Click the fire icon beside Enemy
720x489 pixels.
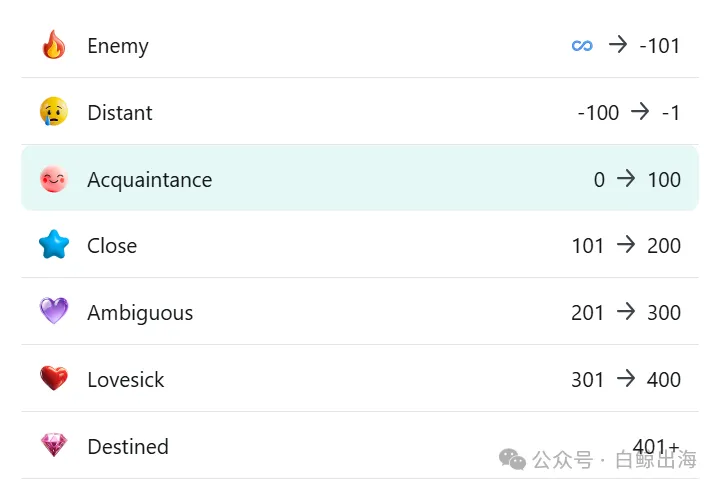pos(54,45)
